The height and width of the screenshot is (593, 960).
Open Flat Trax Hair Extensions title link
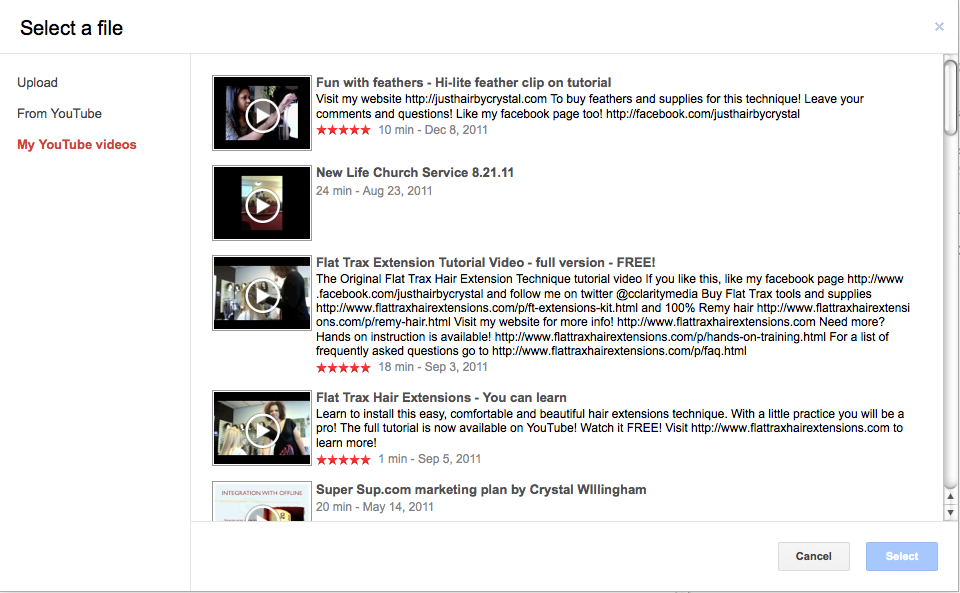pos(441,398)
